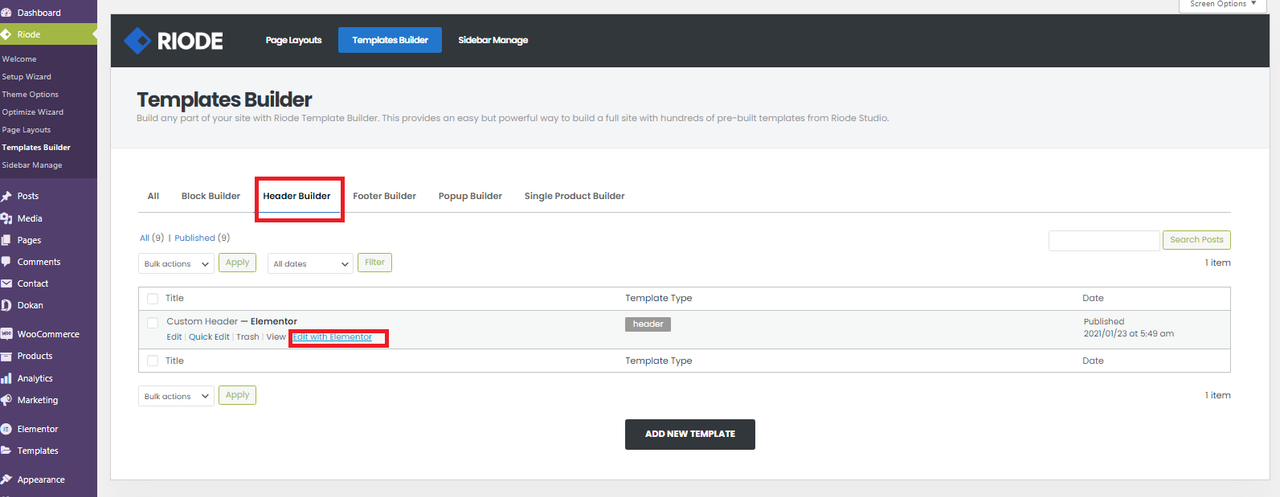Open Welcome submenu item in sidebar
1280x497 pixels.
click(x=19, y=59)
